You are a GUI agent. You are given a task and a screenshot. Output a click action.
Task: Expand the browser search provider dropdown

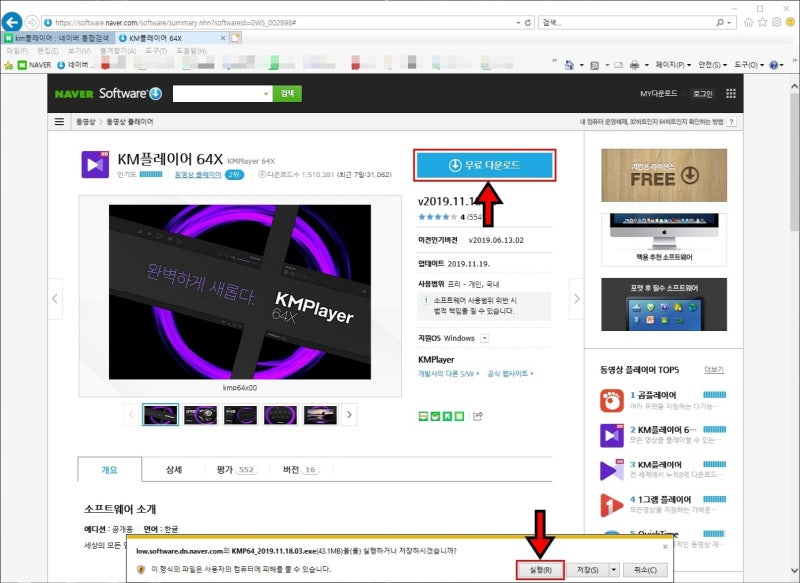point(729,23)
